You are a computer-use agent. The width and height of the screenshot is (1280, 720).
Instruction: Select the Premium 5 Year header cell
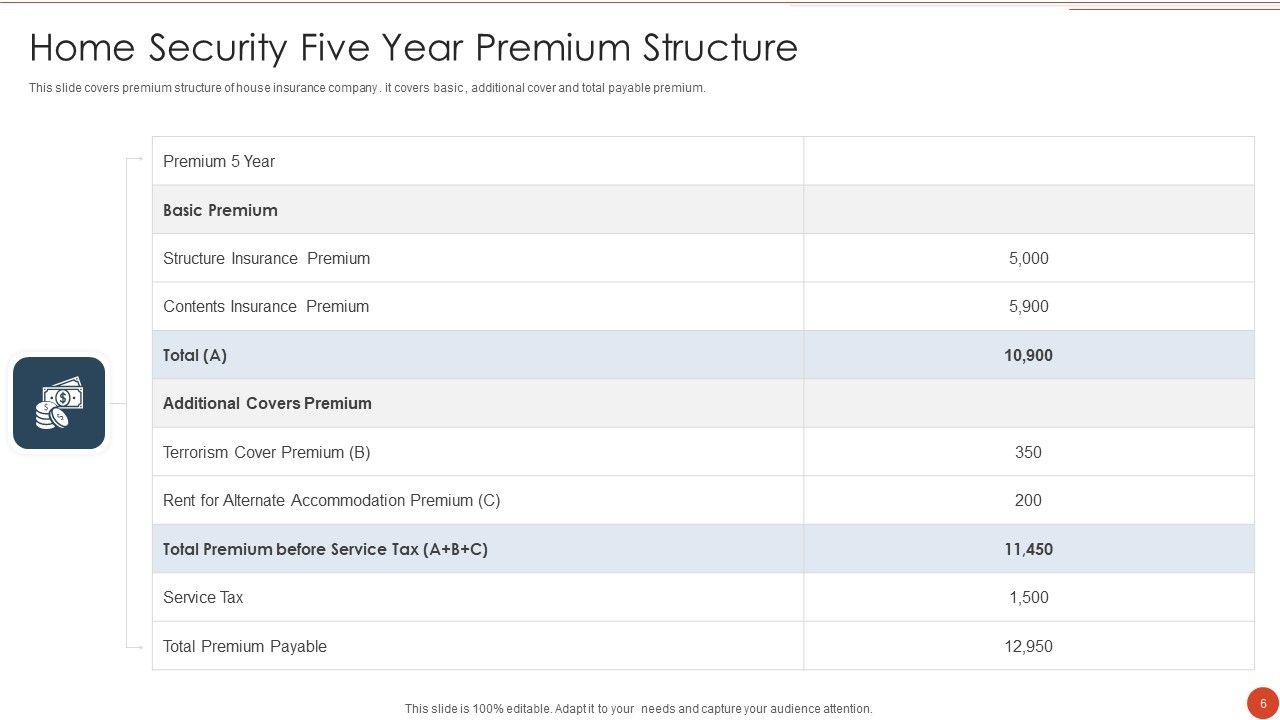(x=219, y=162)
